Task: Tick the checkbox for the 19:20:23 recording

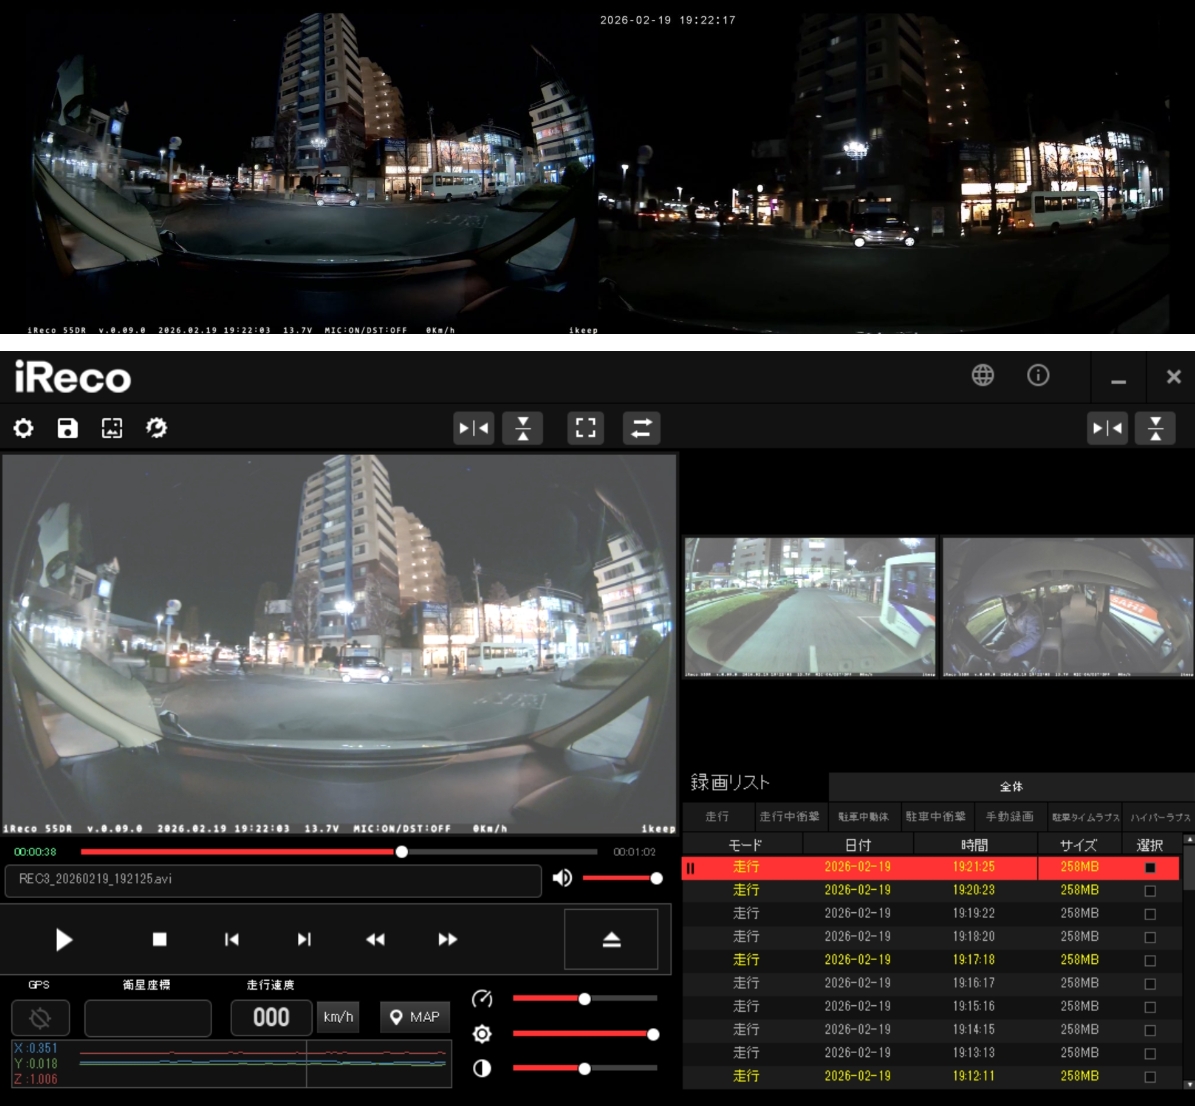Action: tap(1149, 891)
